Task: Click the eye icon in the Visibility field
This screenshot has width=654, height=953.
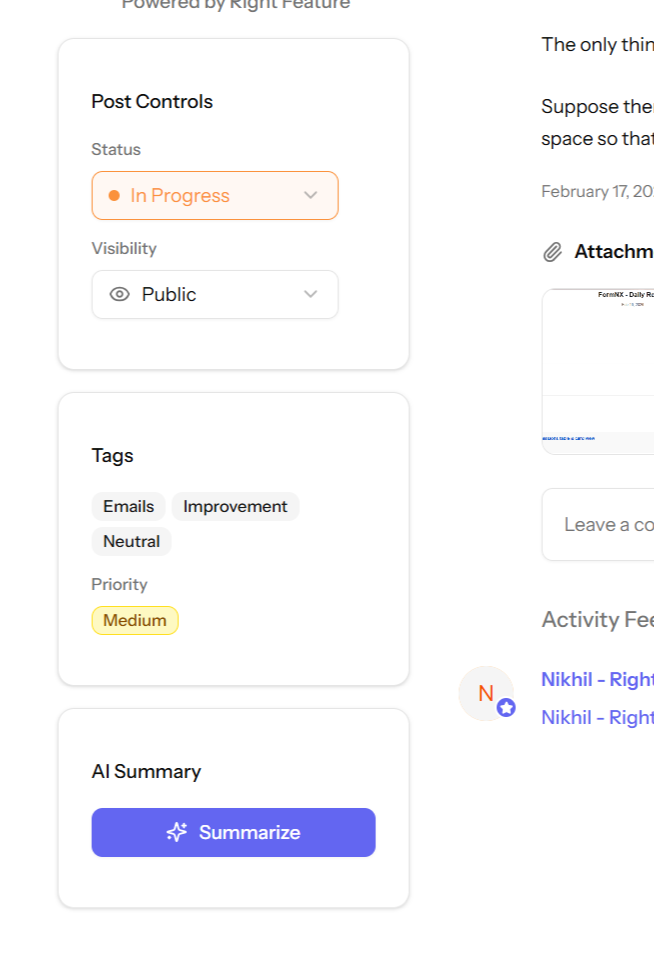Action: (120, 294)
